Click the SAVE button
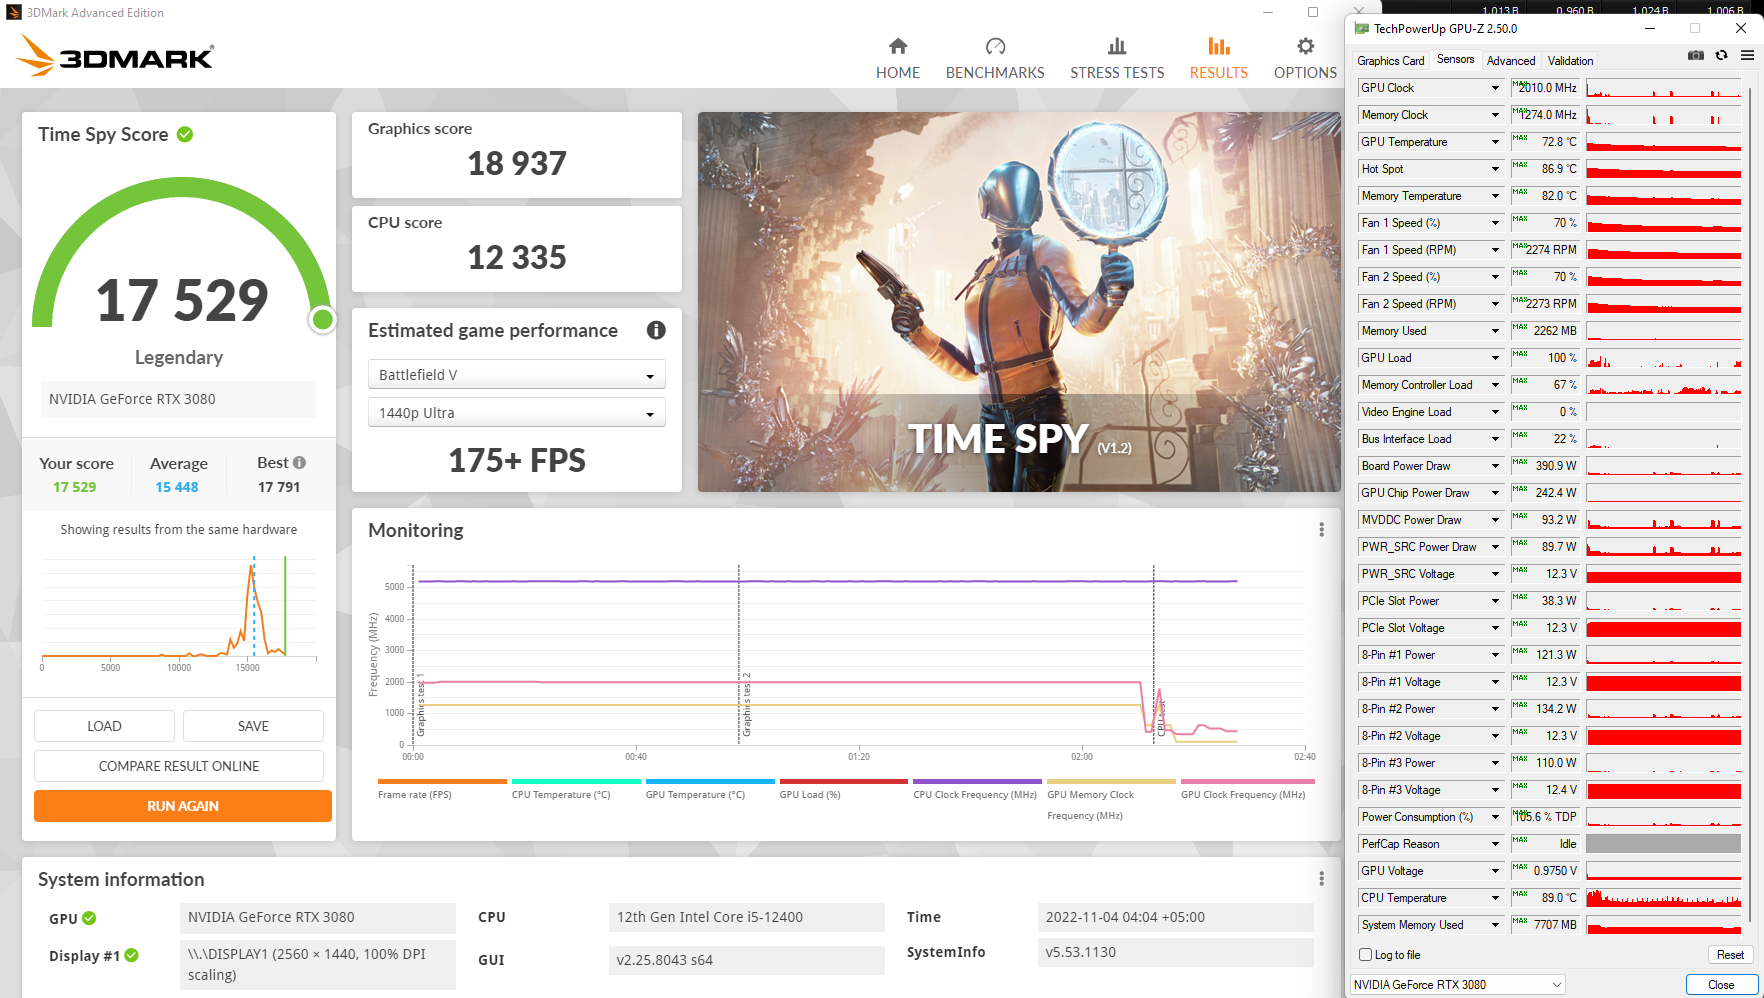This screenshot has width=1764, height=998. pyautogui.click(x=253, y=726)
